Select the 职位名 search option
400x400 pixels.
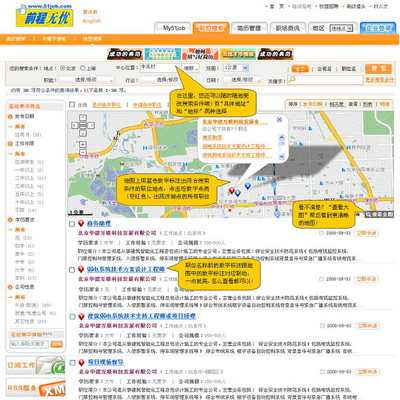point(349,69)
